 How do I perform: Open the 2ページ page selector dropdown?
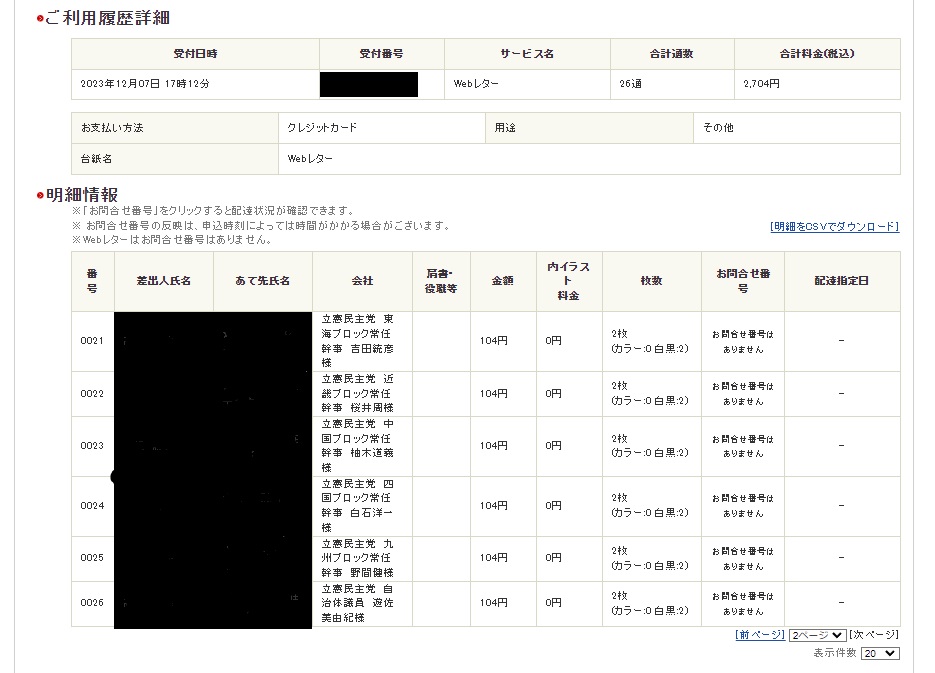point(817,635)
